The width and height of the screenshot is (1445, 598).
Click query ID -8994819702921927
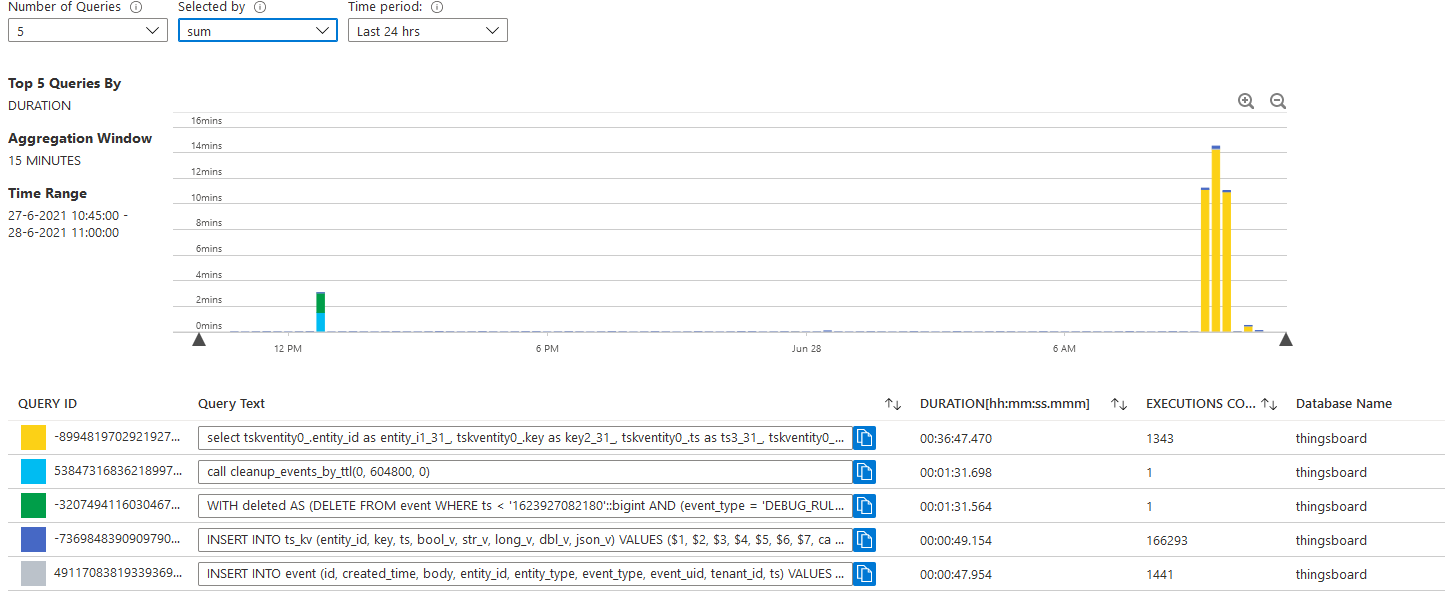tap(118, 438)
